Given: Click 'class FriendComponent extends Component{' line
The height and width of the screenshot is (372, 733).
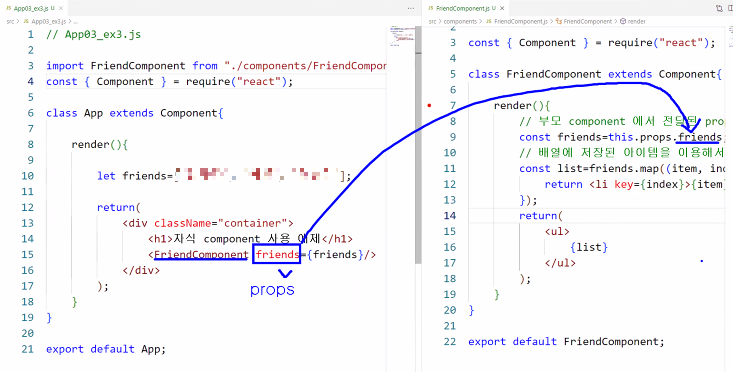Looking at the screenshot, I should point(595,74).
